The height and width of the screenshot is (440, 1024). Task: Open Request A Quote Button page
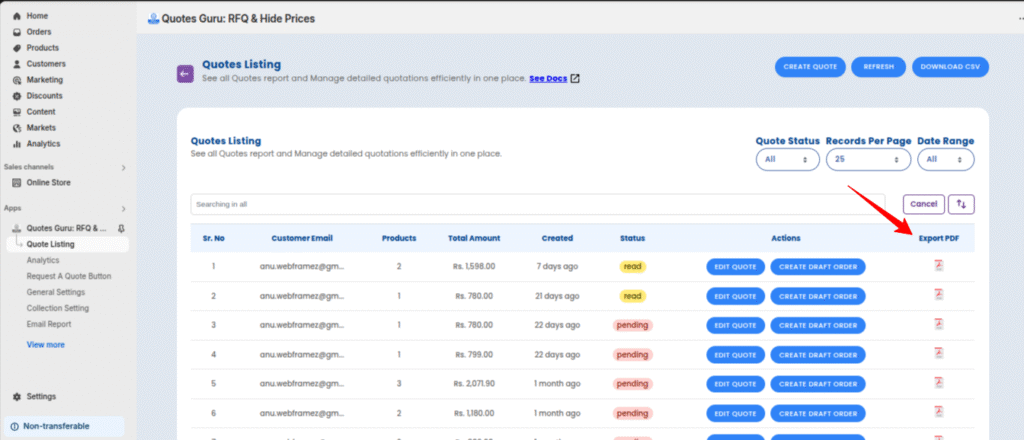click(x=69, y=276)
